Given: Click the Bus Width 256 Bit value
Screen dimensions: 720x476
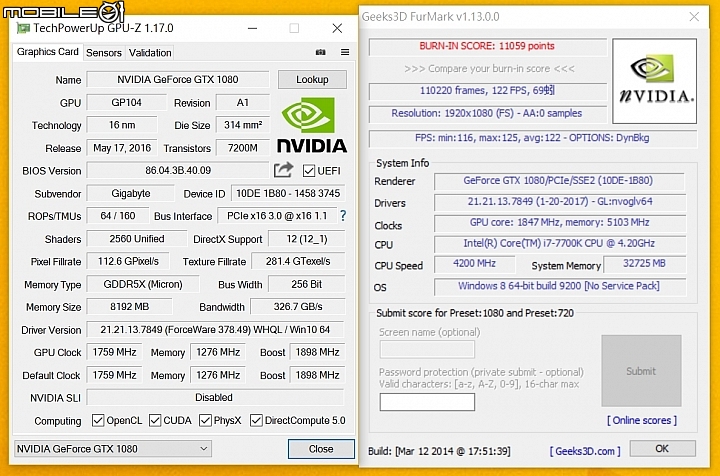Looking at the screenshot, I should pos(306,284).
